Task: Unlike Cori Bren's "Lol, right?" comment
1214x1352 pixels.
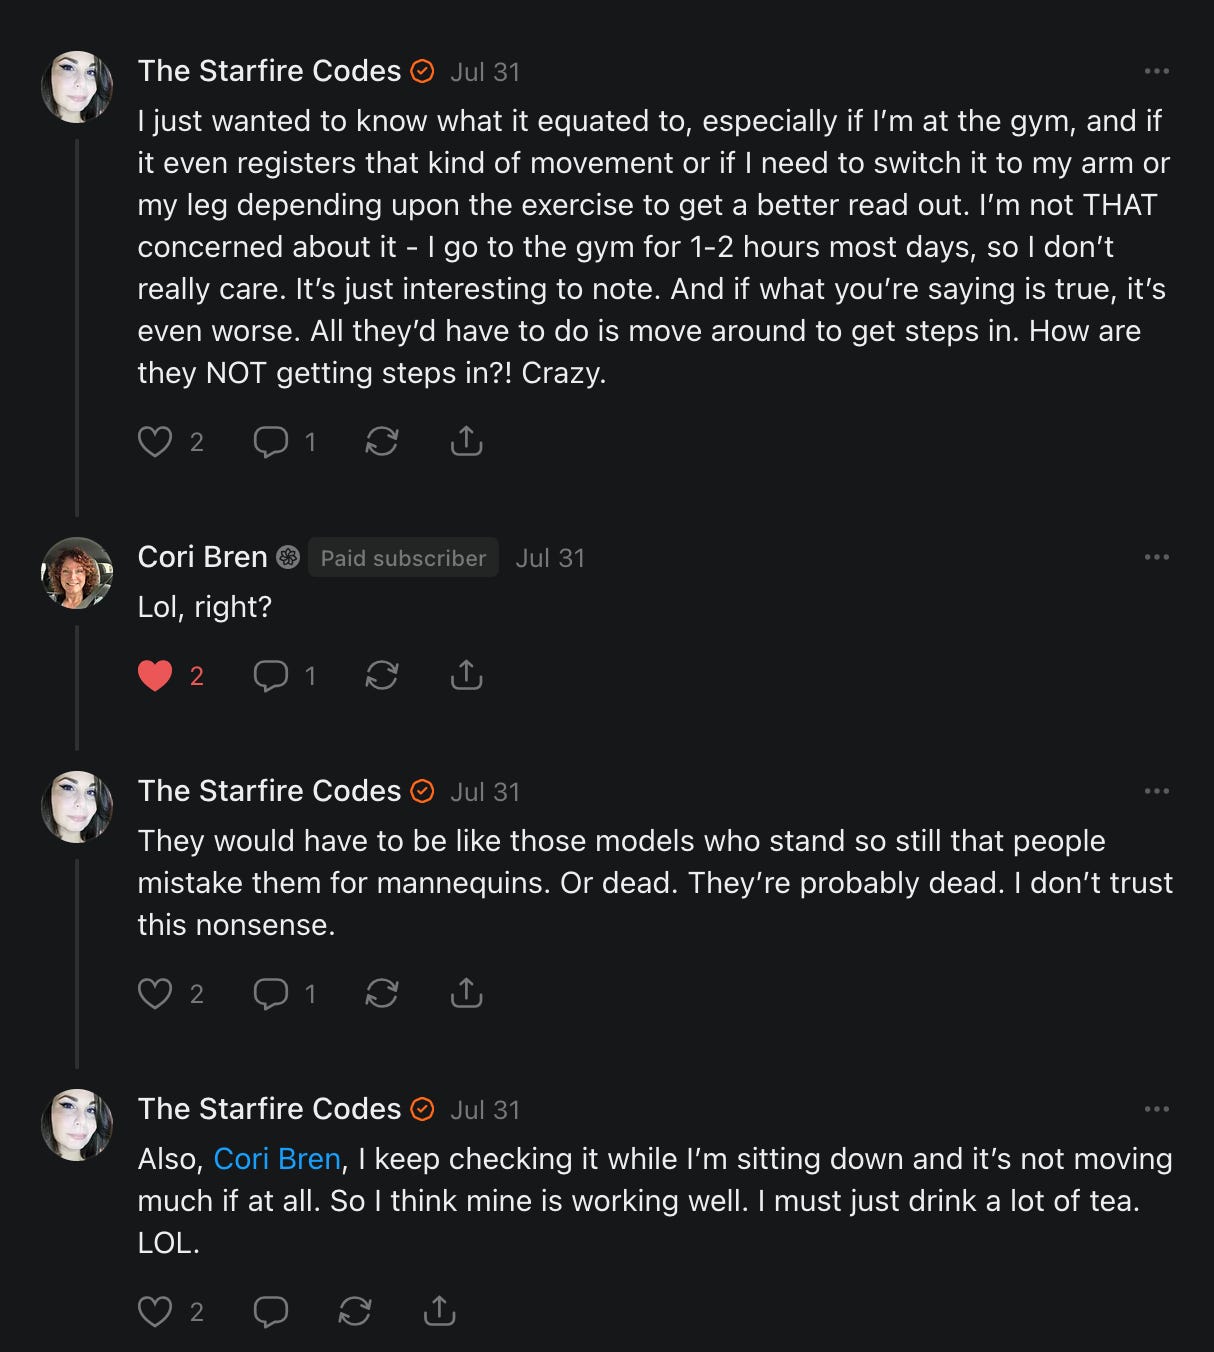Action: (x=155, y=676)
